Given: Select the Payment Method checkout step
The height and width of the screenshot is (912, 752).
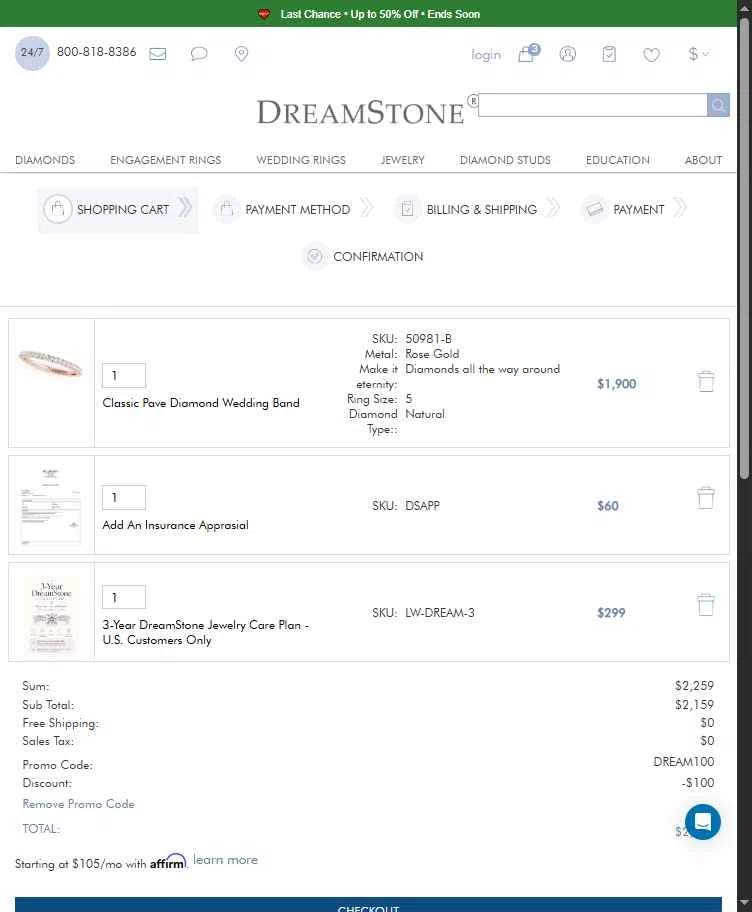Looking at the screenshot, I should click(294, 209).
